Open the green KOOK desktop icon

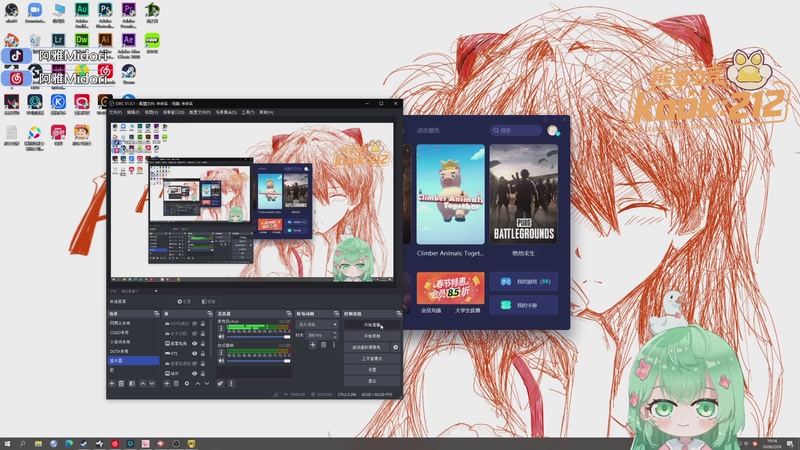(x=152, y=43)
